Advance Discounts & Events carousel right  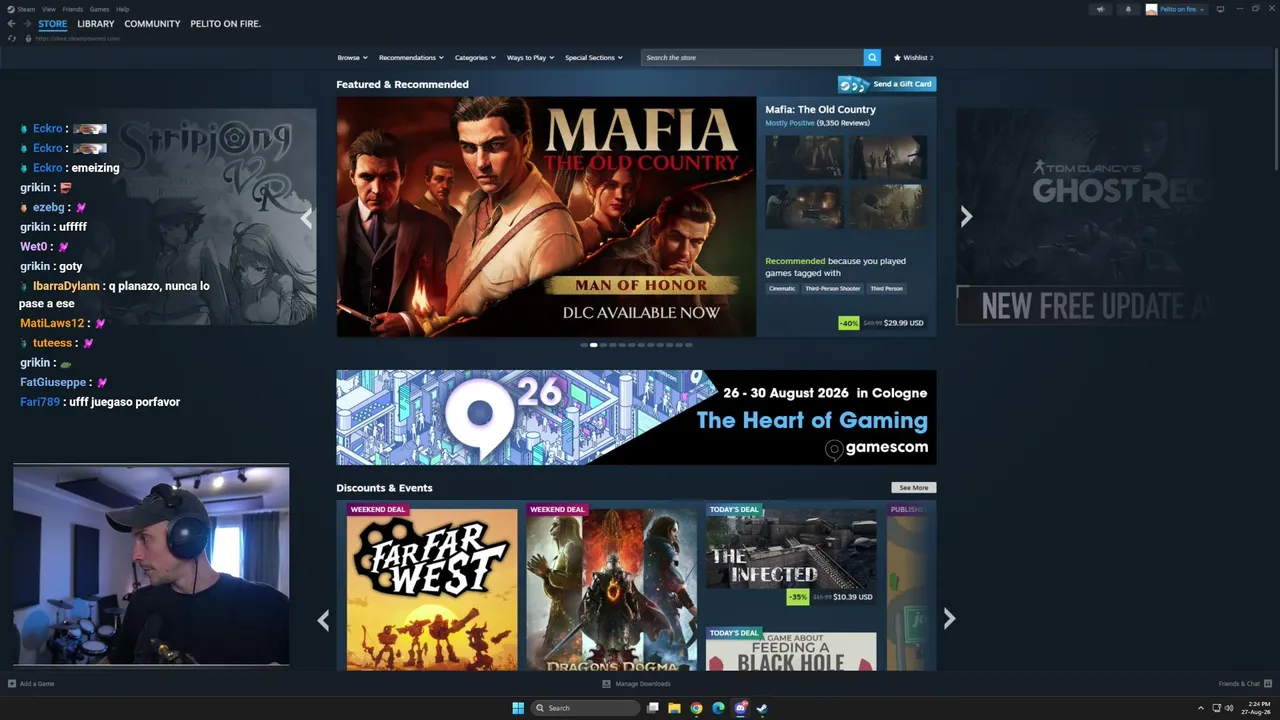949,620
